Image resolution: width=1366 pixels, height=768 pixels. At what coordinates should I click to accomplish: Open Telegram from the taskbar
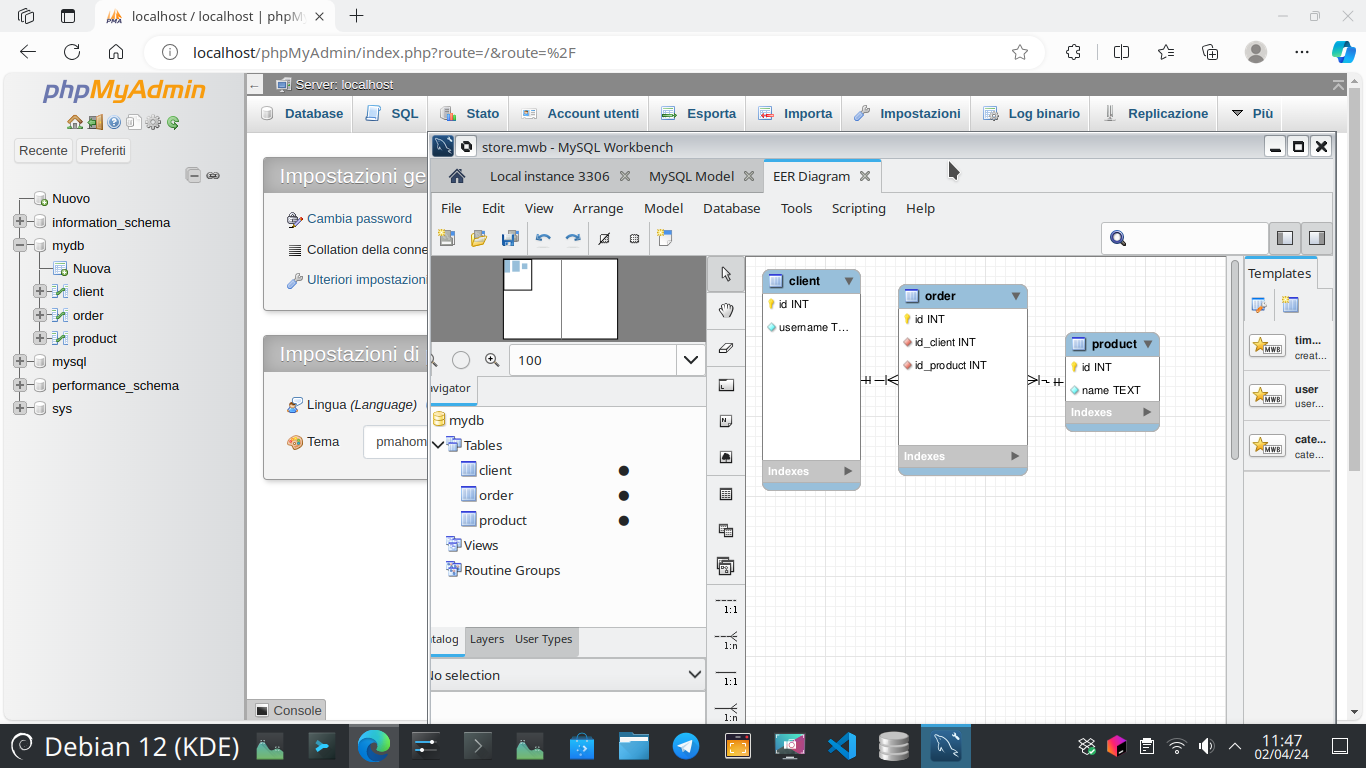click(686, 746)
